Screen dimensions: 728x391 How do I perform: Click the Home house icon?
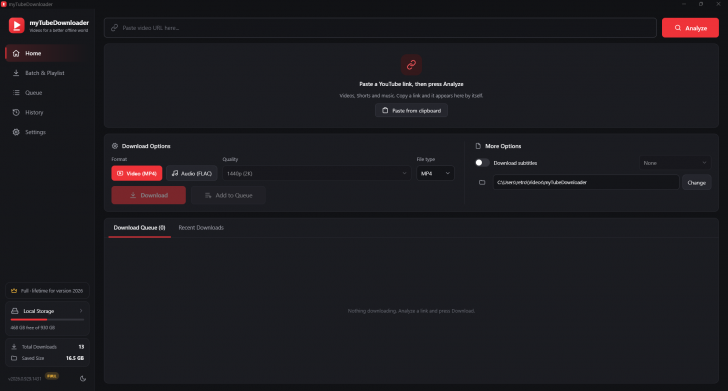click(16, 53)
